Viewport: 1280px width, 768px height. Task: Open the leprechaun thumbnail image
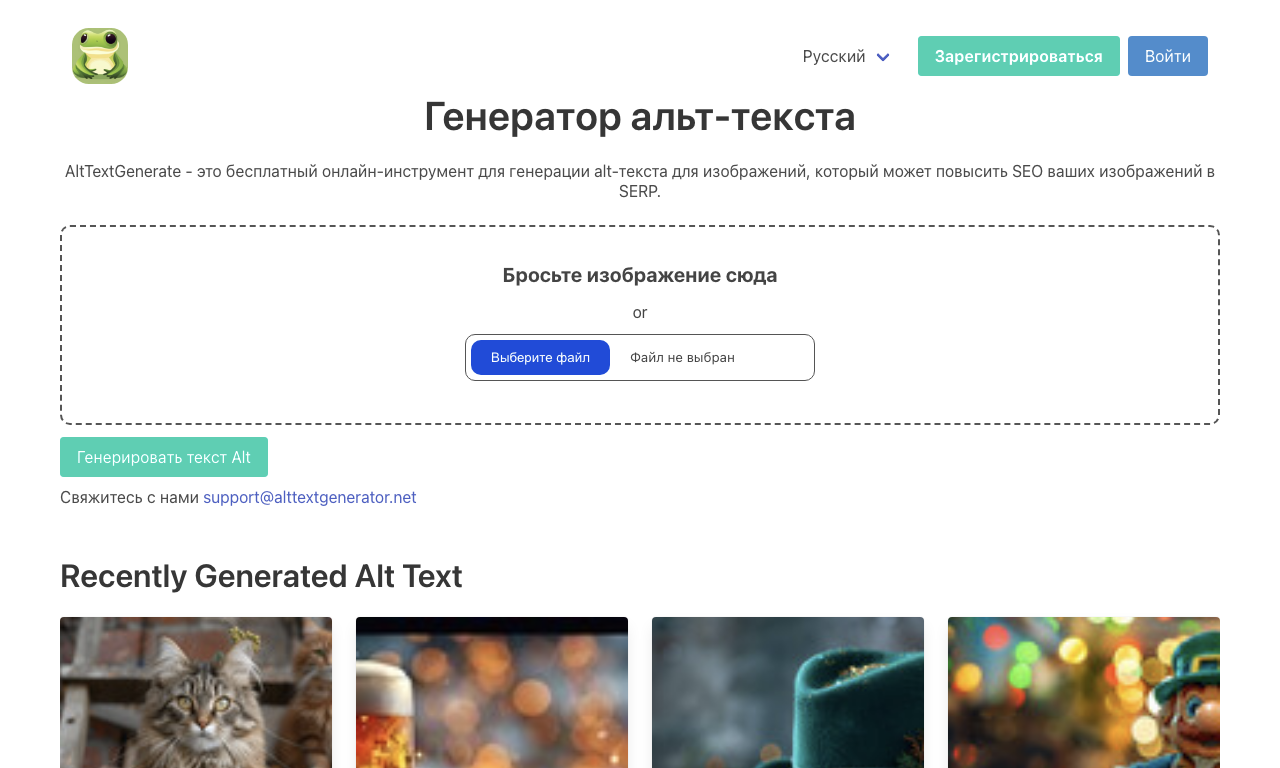1084,692
